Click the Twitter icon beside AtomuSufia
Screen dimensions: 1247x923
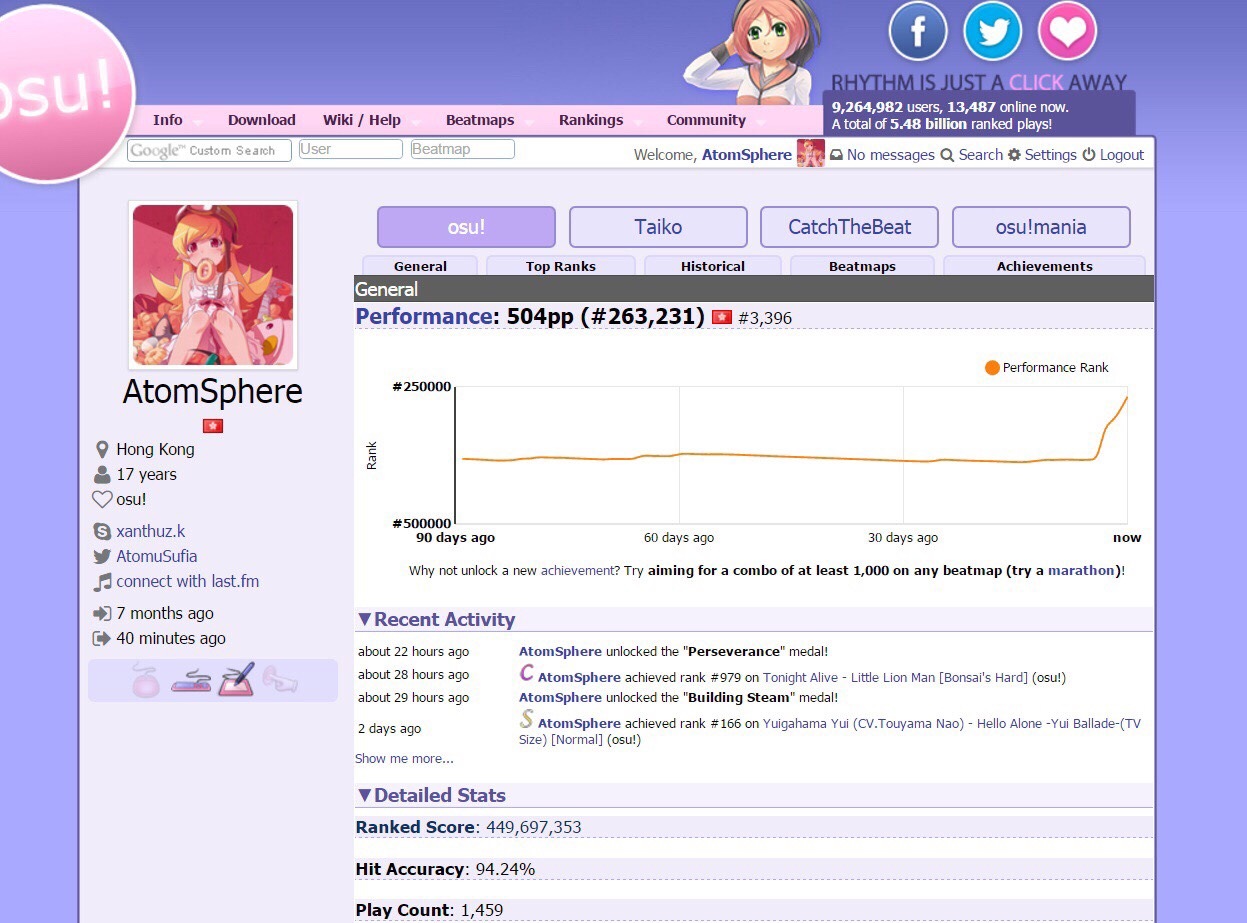point(102,557)
